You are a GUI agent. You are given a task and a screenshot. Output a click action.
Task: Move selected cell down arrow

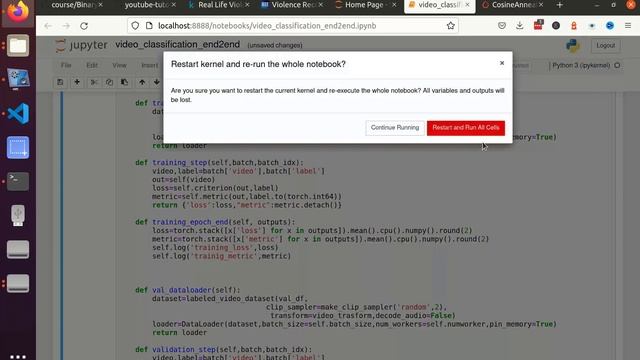click(156, 82)
